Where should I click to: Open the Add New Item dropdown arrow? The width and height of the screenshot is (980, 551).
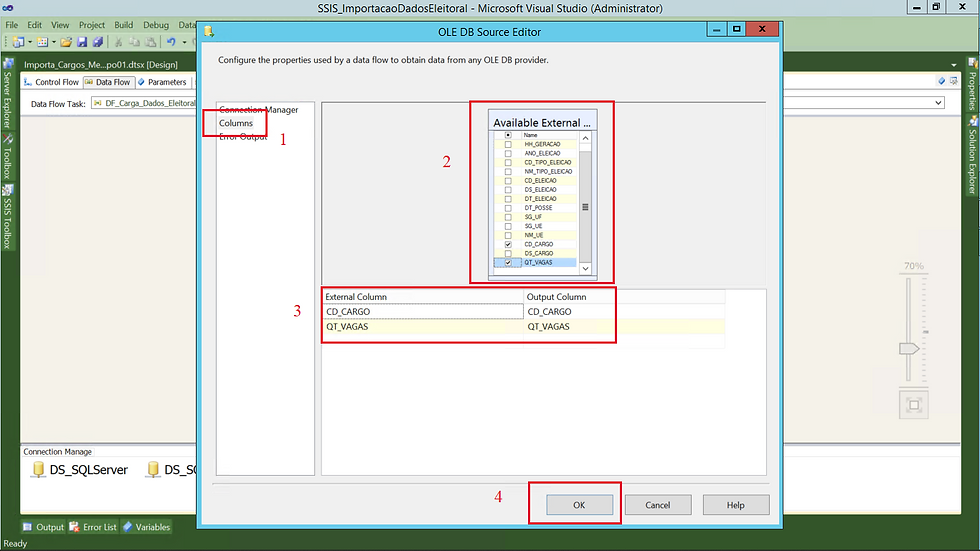click(54, 42)
